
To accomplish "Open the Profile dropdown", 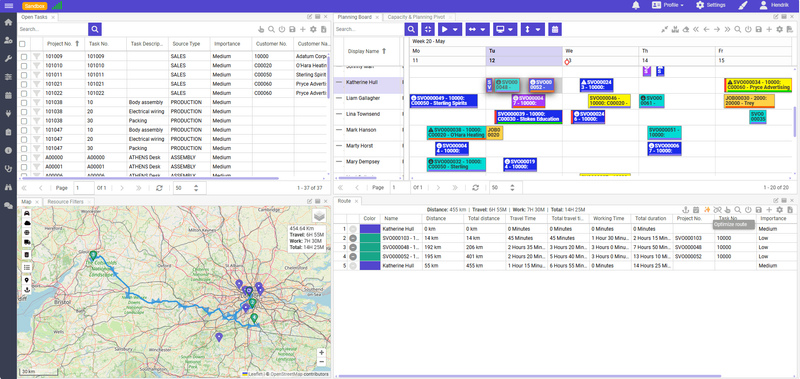I will tap(667, 5).
